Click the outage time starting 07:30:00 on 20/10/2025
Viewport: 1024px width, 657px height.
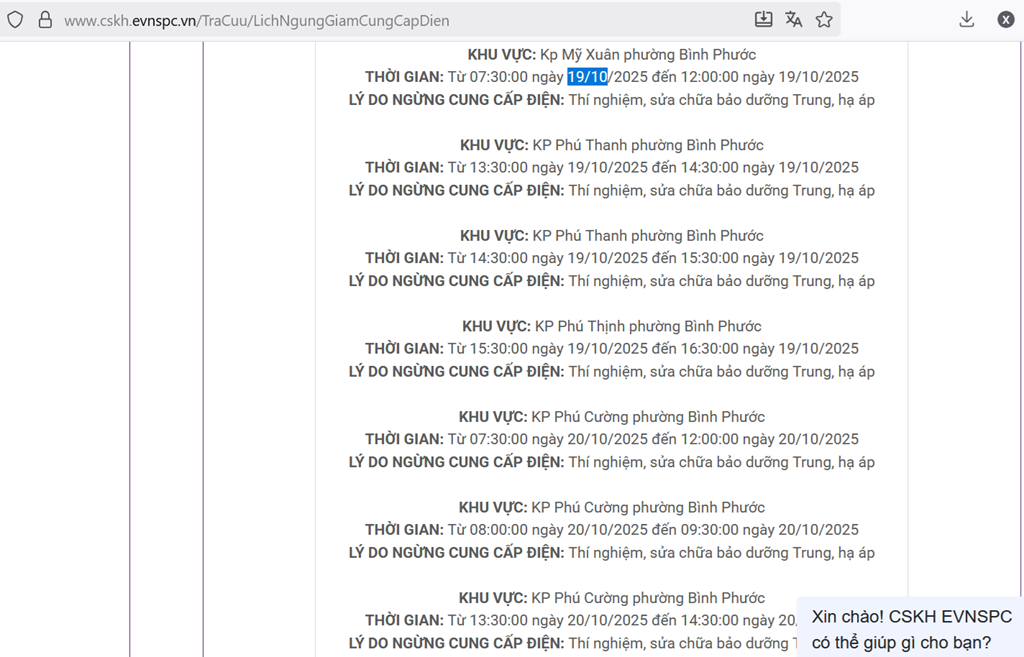point(652,439)
